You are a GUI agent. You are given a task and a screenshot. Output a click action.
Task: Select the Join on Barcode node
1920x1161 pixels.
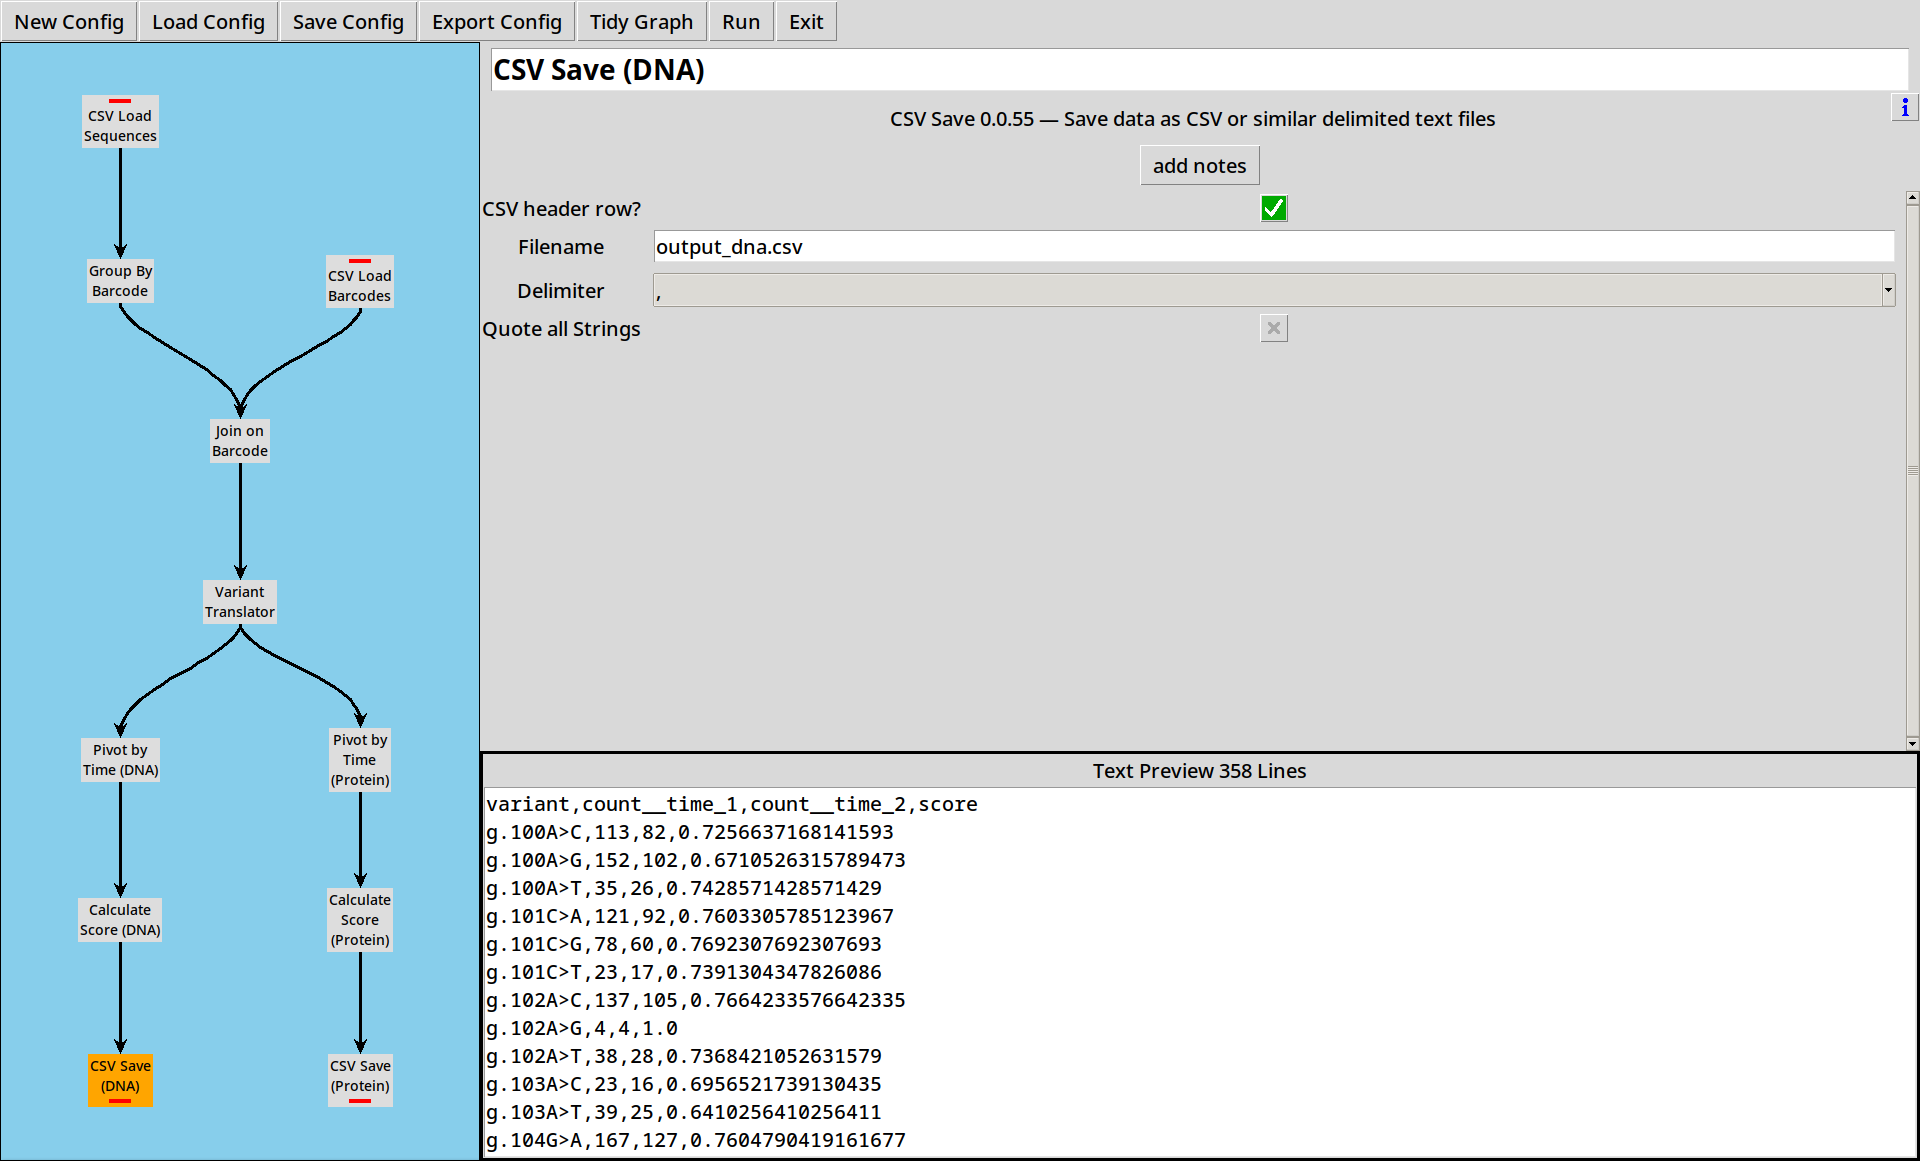240,441
